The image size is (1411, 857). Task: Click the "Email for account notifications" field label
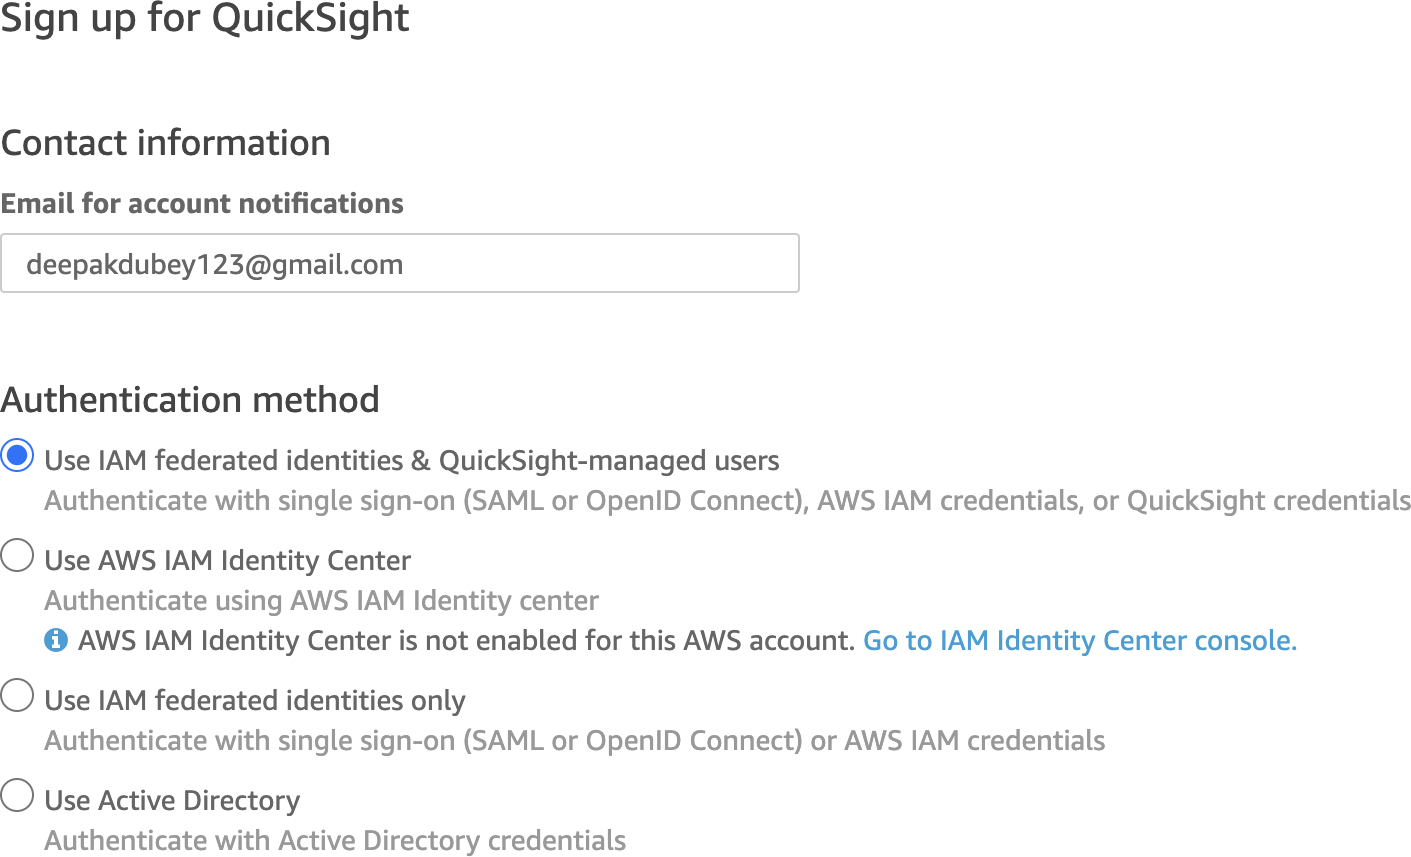(x=202, y=204)
